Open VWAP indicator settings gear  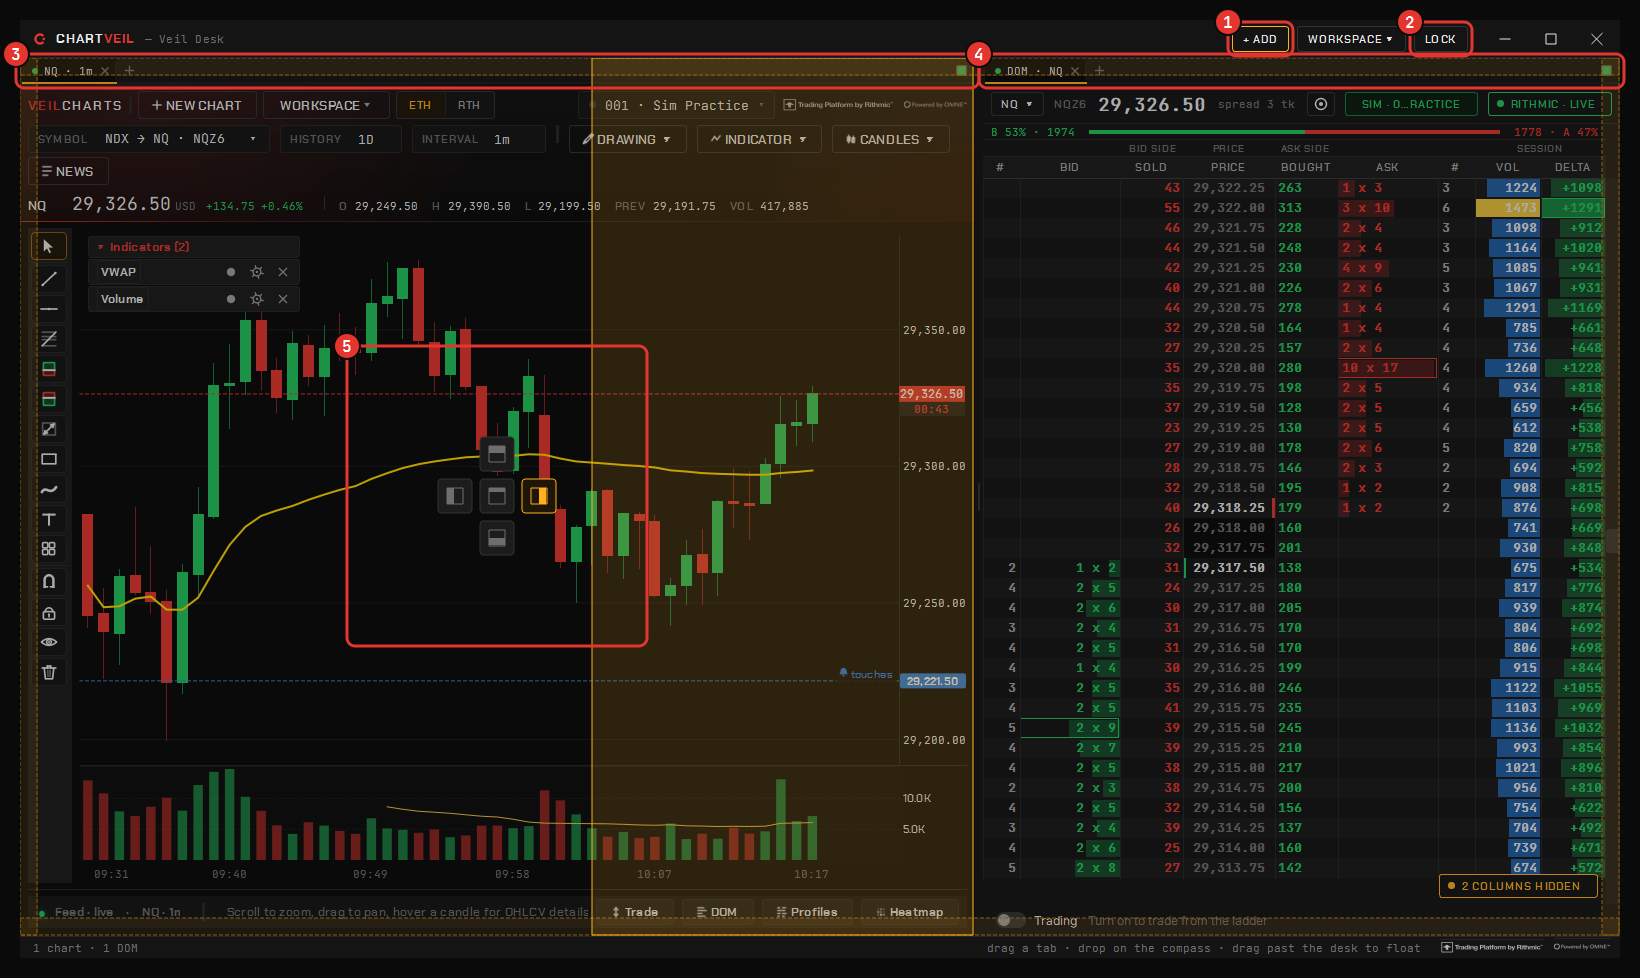click(257, 272)
